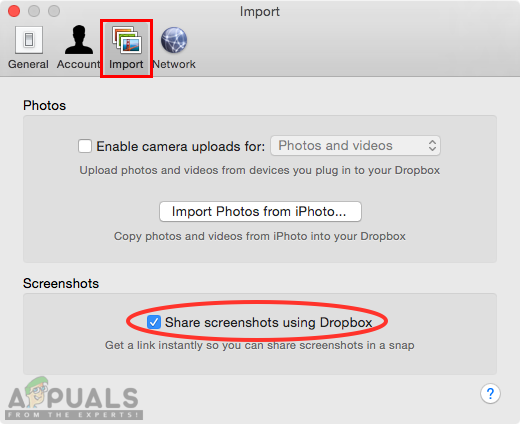Click the zoom button in title bar
This screenshot has width=520, height=424.
coord(54,11)
